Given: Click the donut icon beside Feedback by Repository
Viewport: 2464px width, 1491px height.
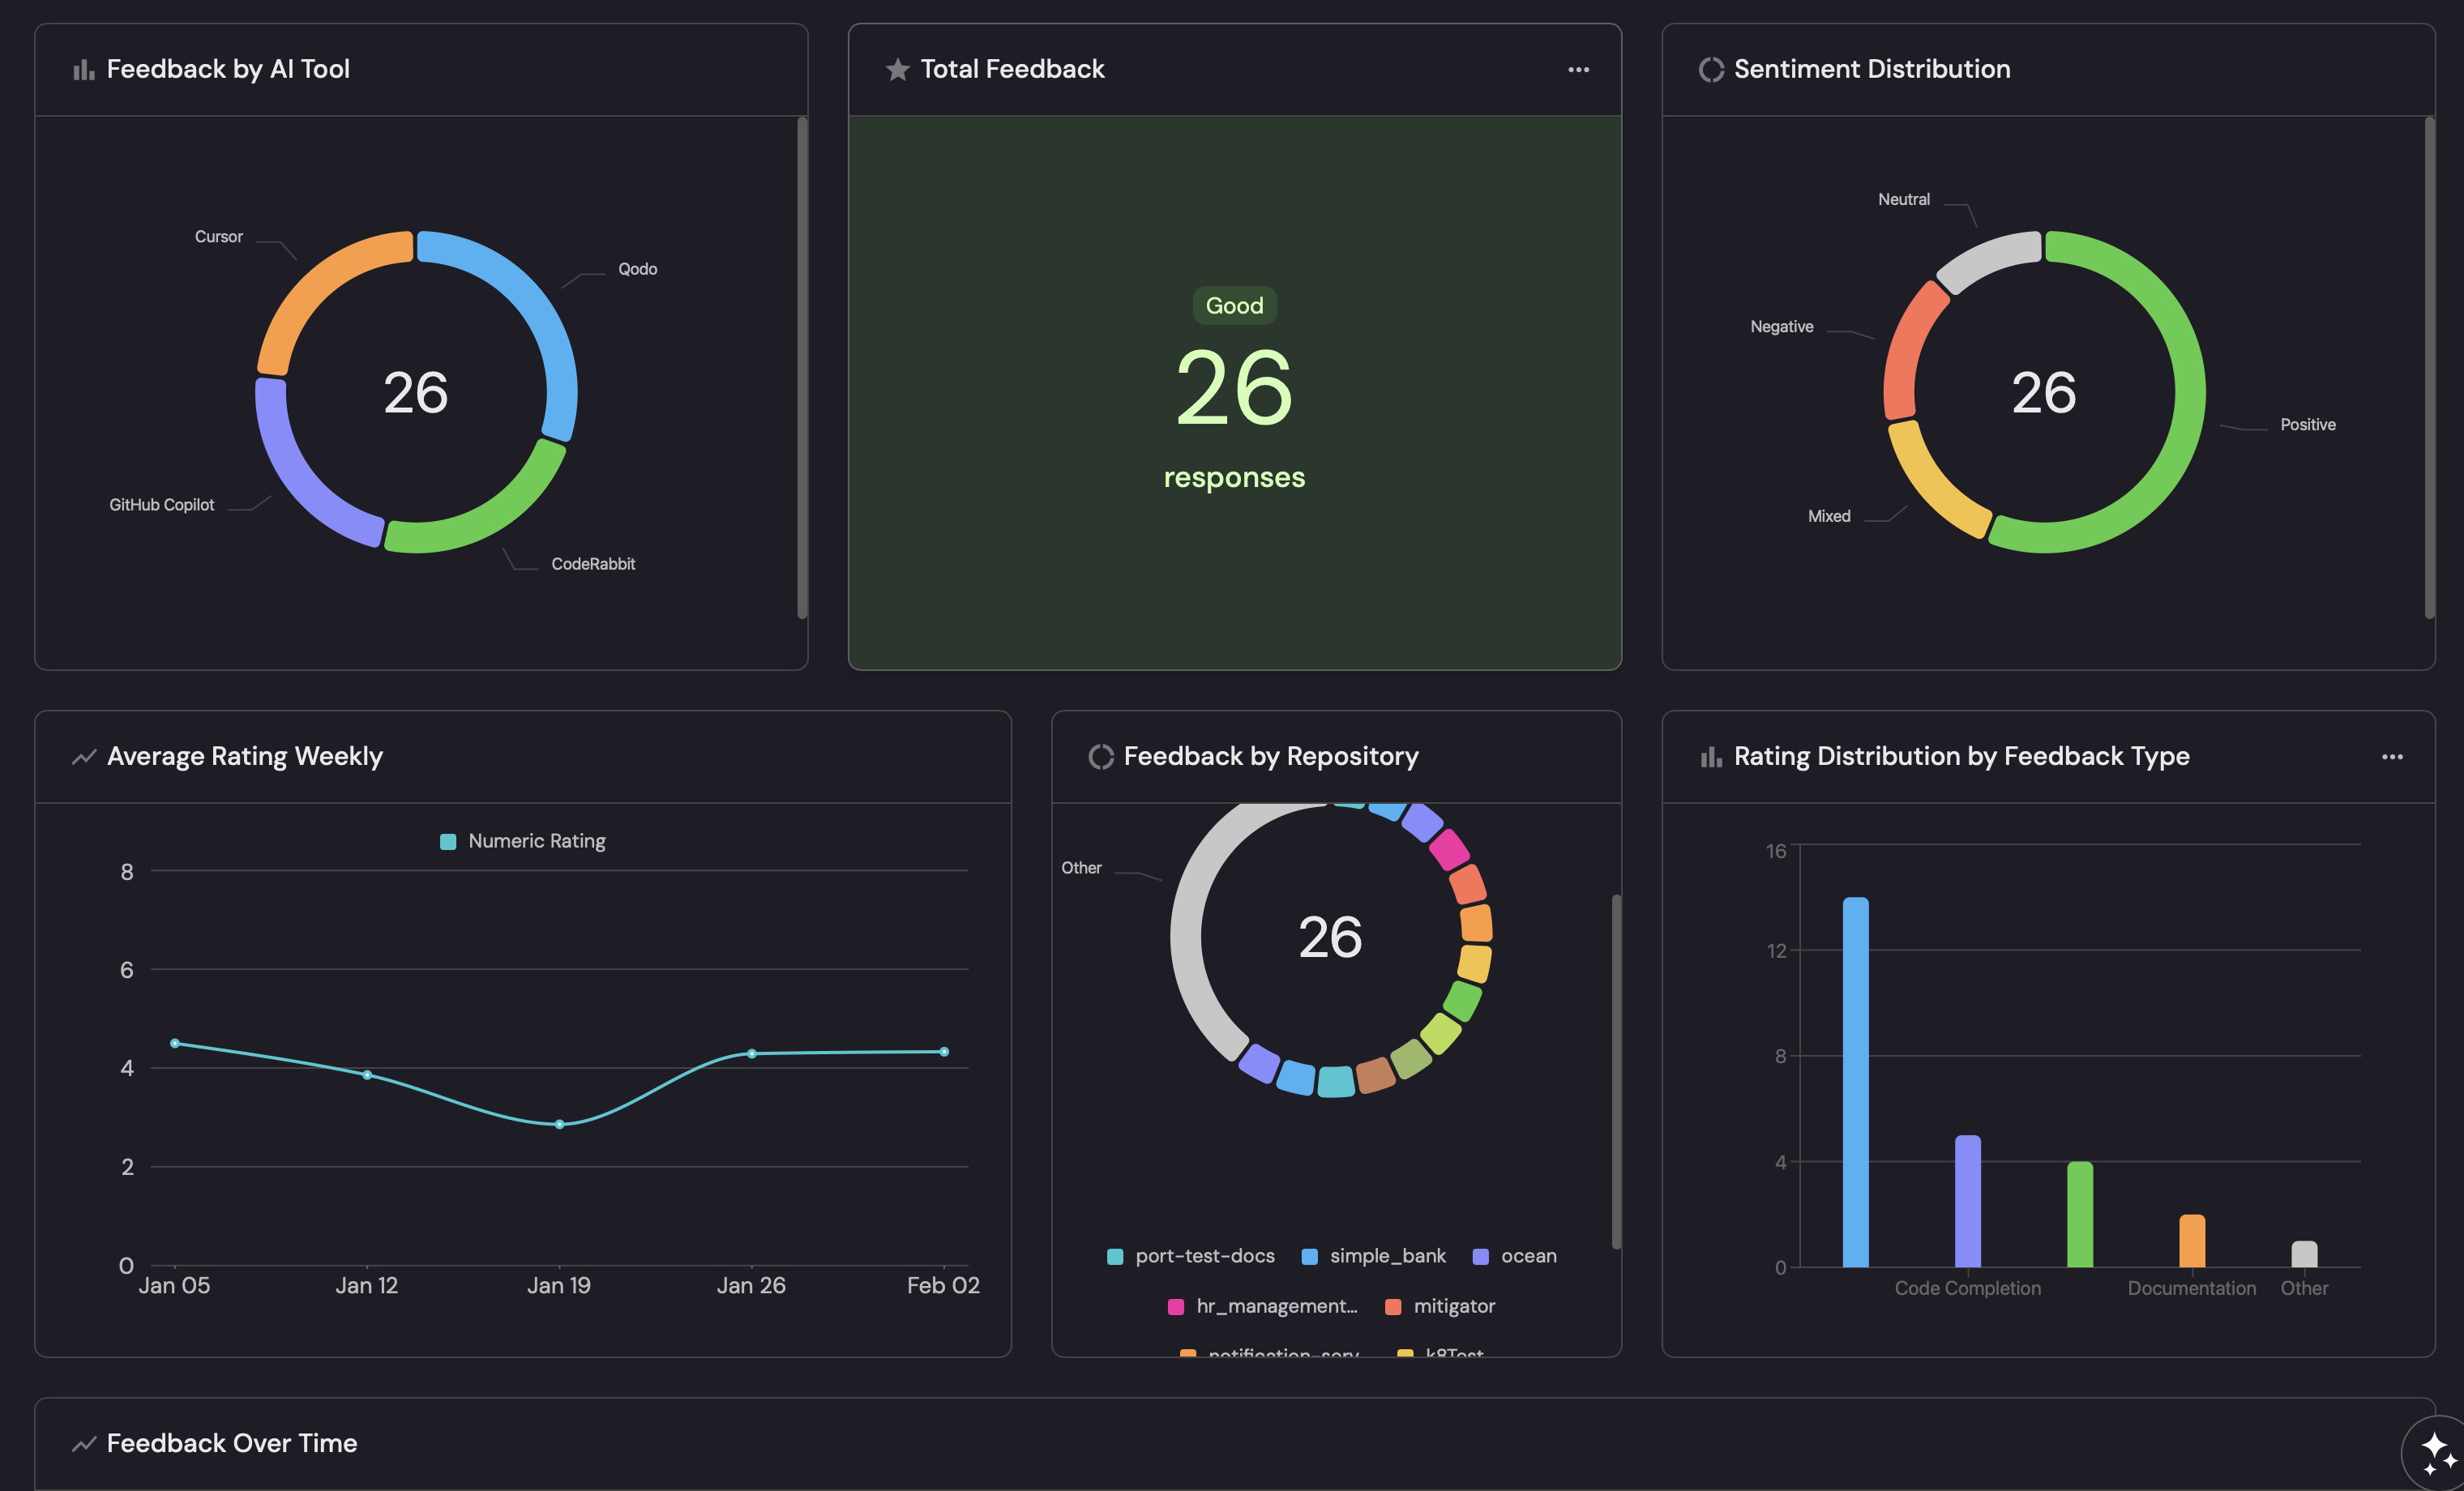Looking at the screenshot, I should [1100, 756].
